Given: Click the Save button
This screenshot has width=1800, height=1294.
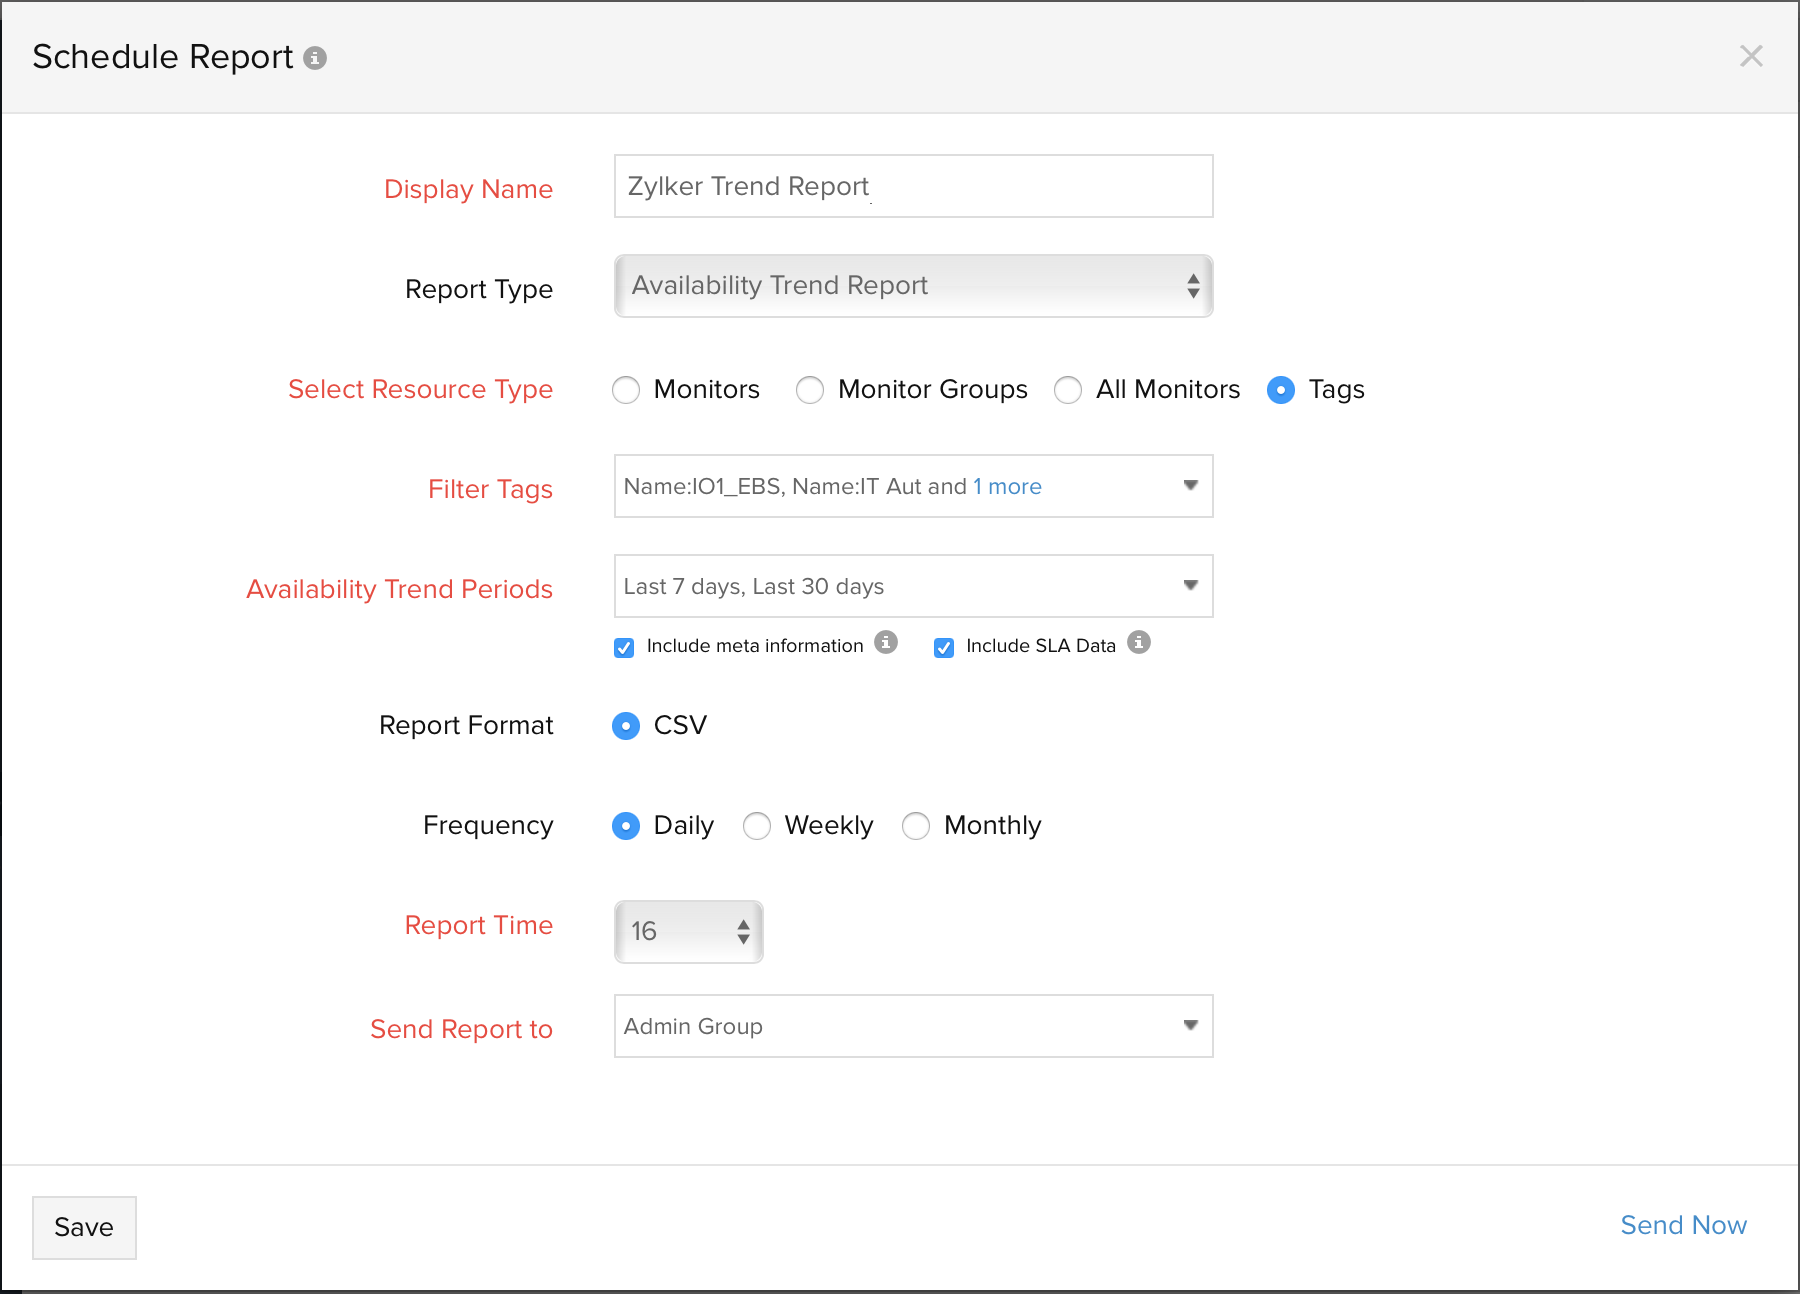Looking at the screenshot, I should point(84,1227).
